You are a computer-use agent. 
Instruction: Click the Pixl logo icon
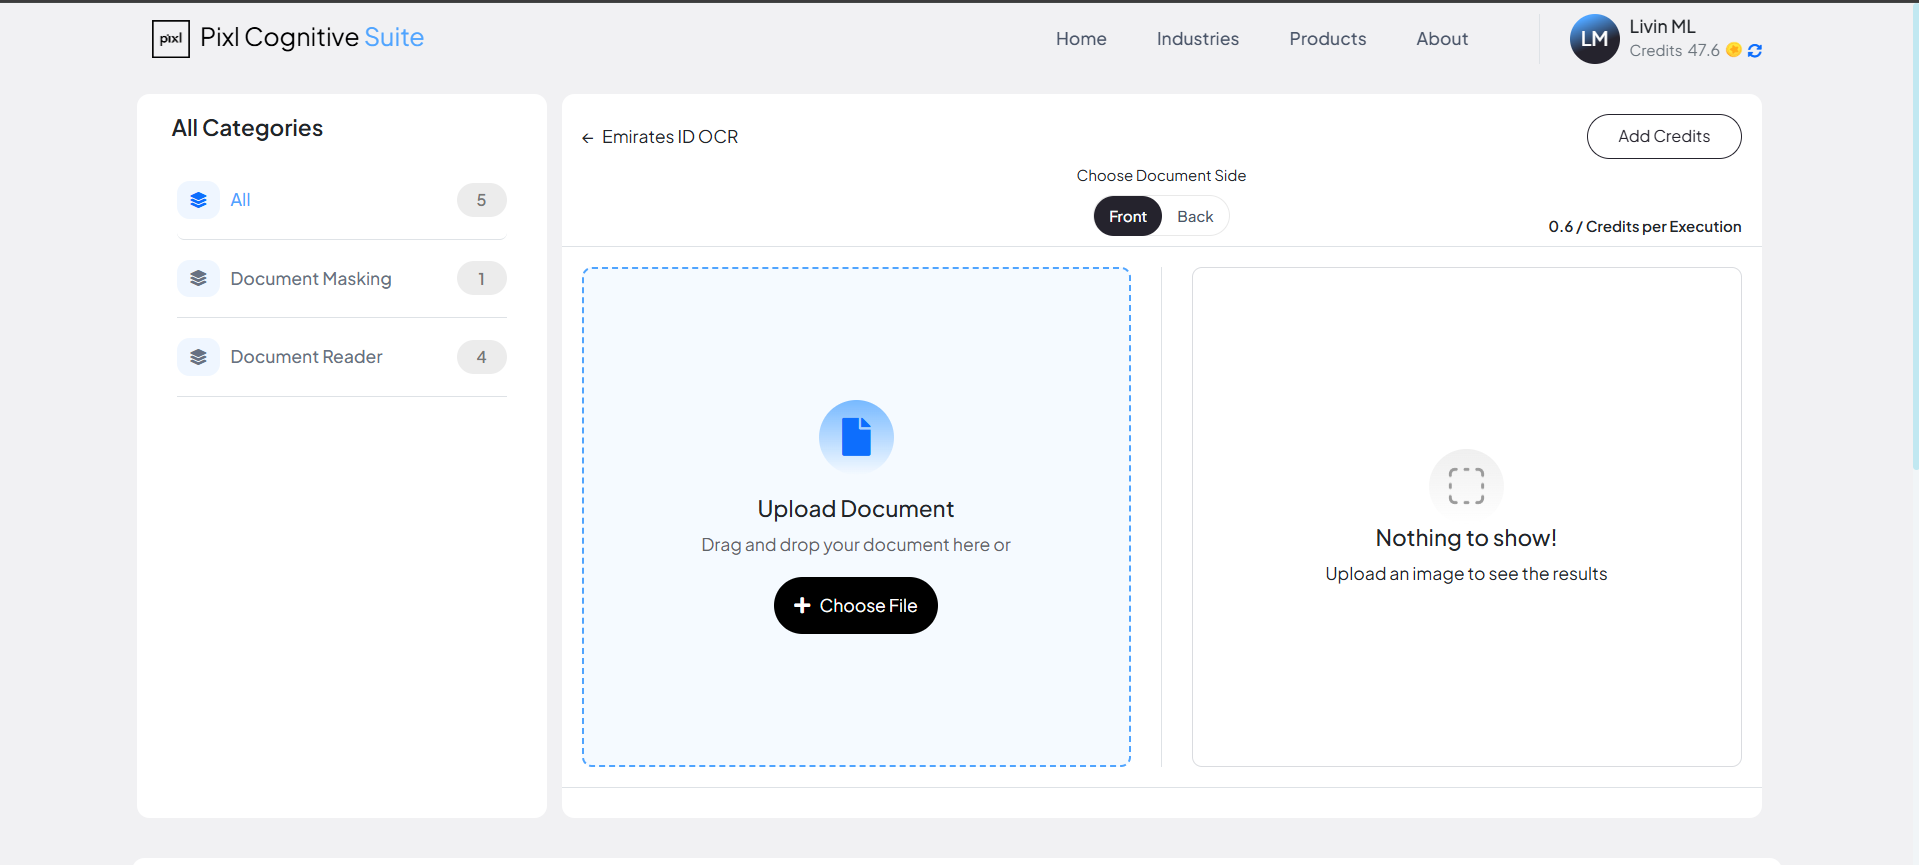click(x=170, y=39)
